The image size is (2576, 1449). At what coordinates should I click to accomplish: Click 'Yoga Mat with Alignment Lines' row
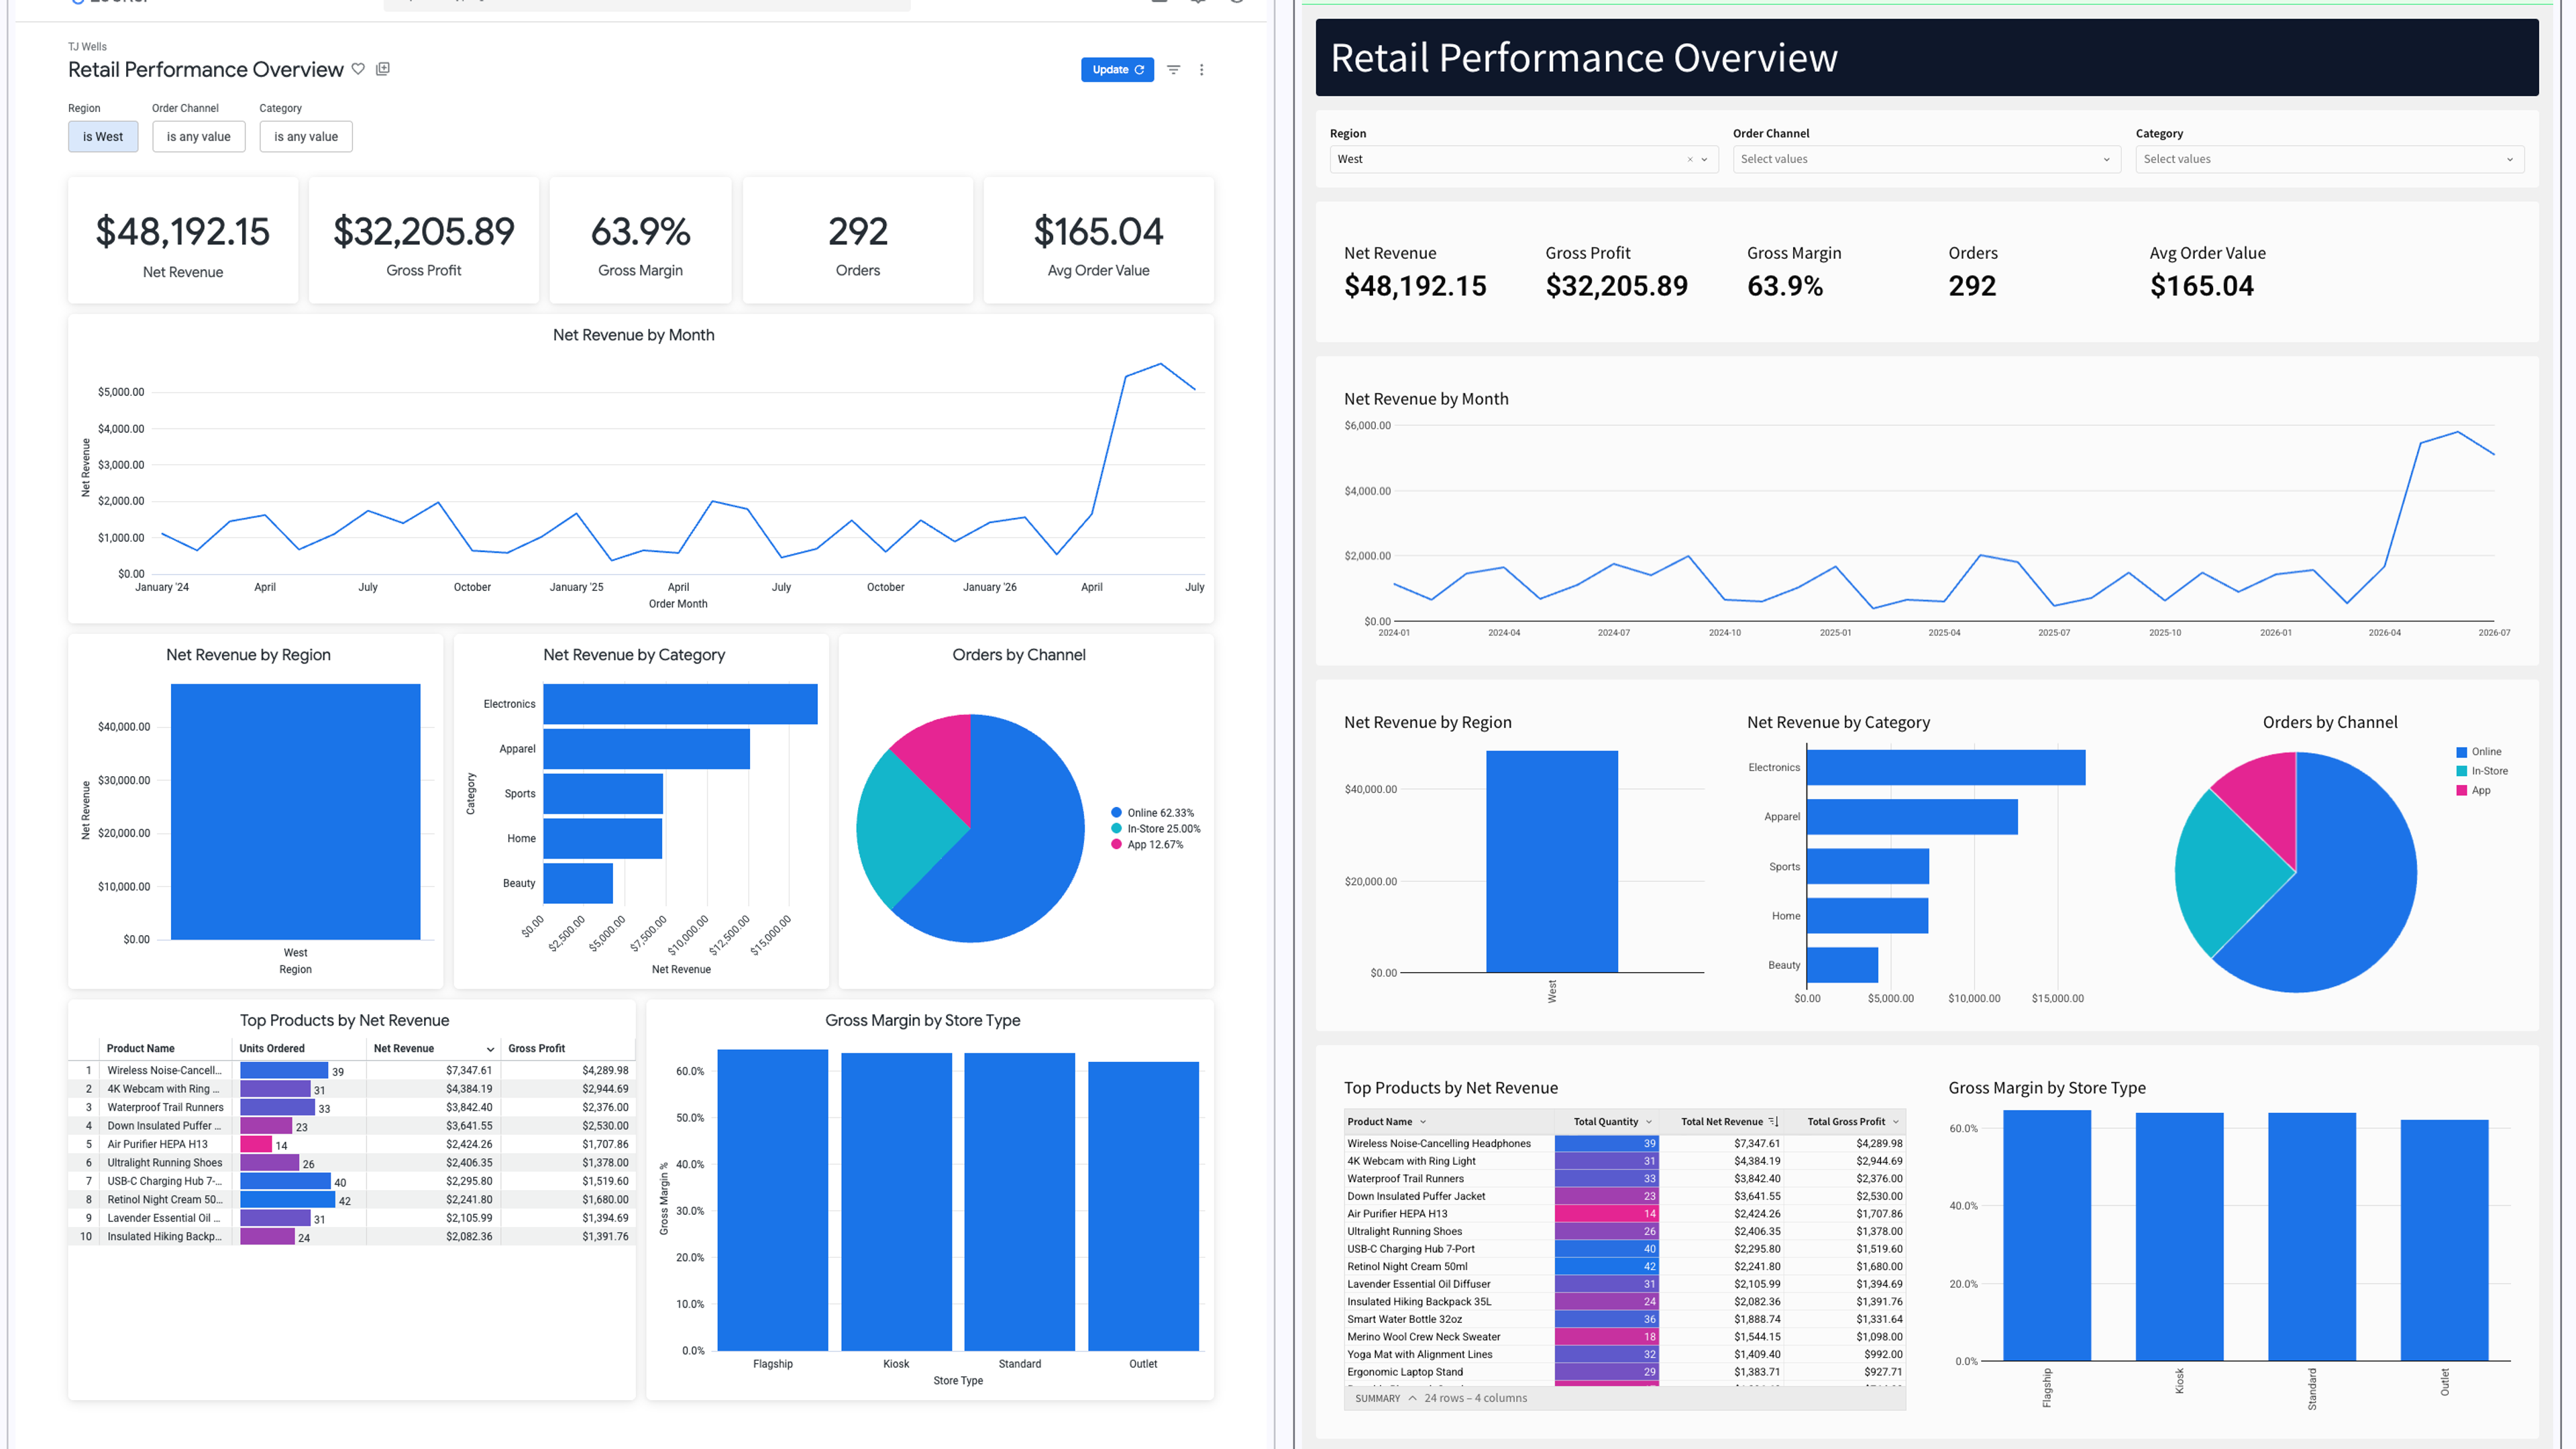tap(1624, 1354)
